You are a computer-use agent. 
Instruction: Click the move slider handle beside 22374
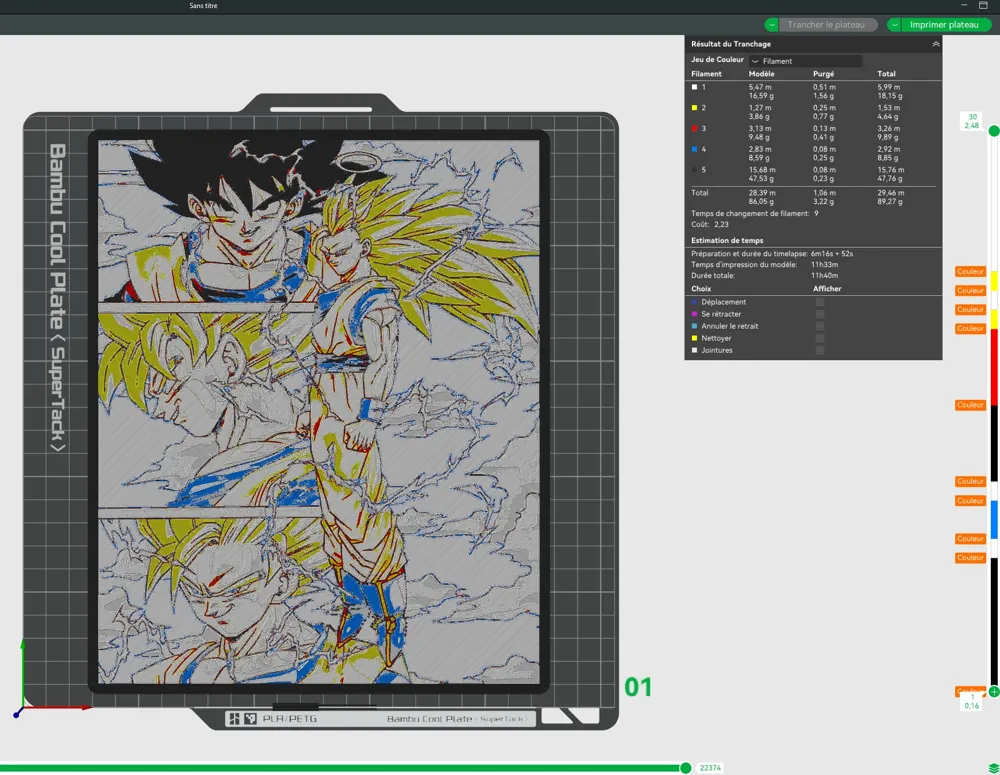coord(686,768)
